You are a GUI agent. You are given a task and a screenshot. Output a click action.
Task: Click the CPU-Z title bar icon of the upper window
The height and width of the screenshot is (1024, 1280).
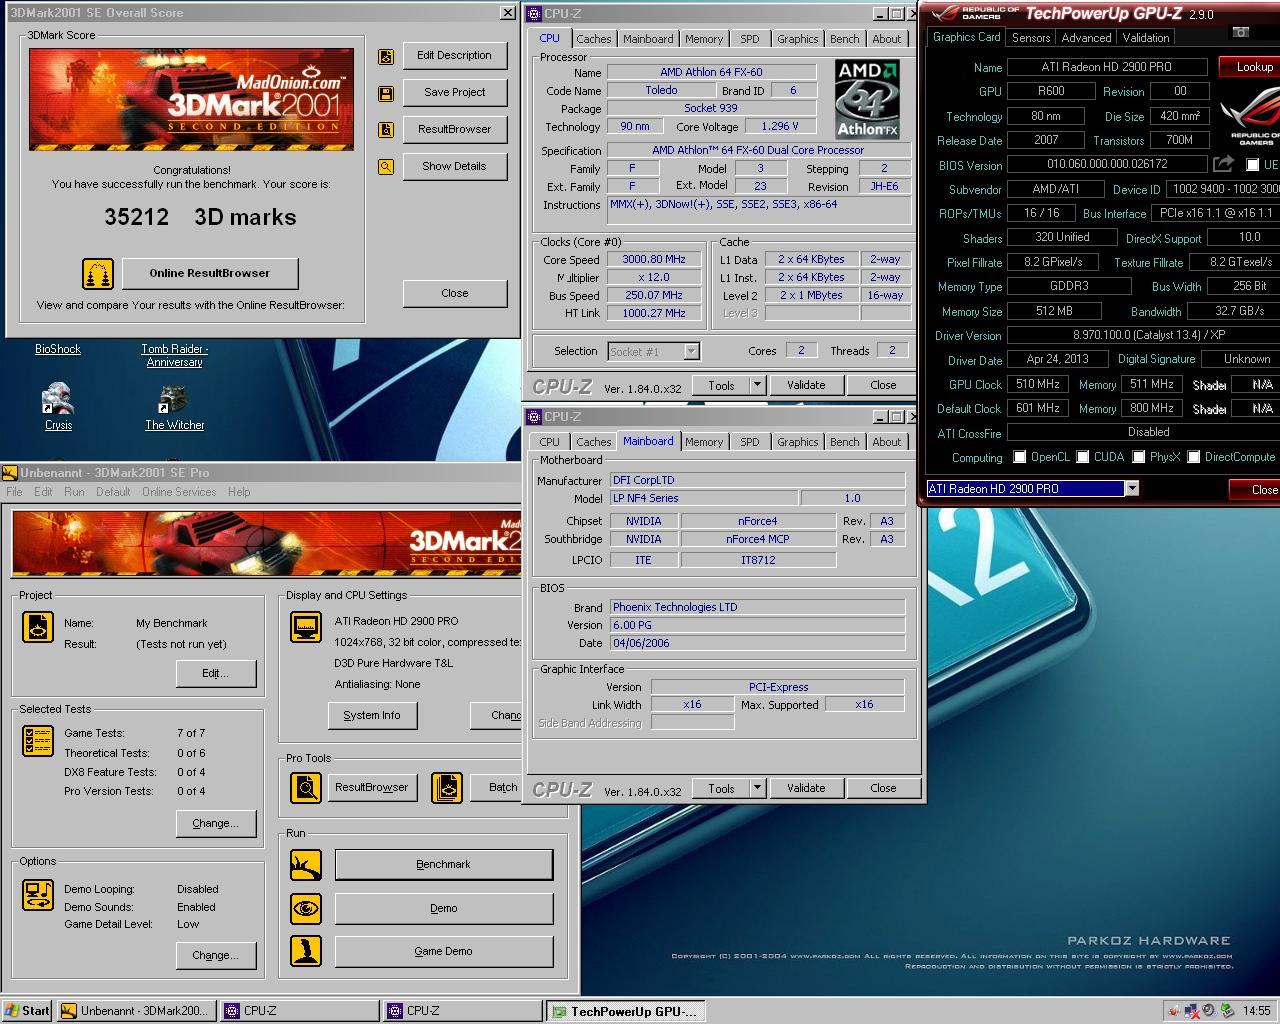[x=534, y=13]
